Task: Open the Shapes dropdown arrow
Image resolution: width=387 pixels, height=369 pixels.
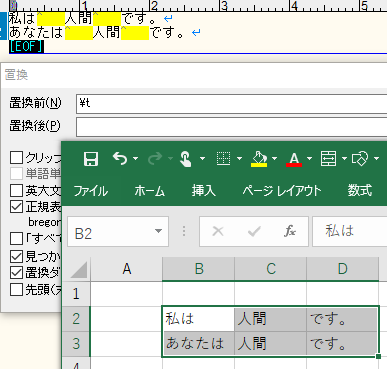Action: pos(376,159)
